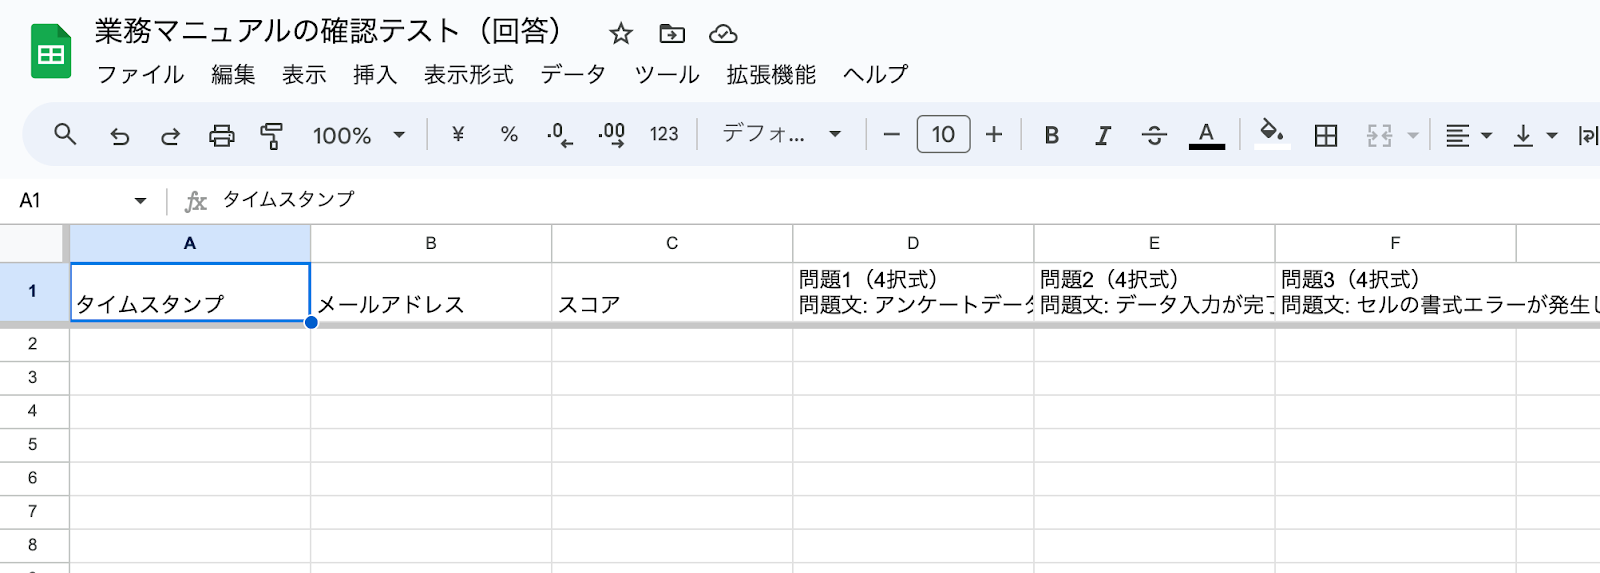Print the spreadsheet
Viewport: 1600px width, 573px height.
click(221, 135)
